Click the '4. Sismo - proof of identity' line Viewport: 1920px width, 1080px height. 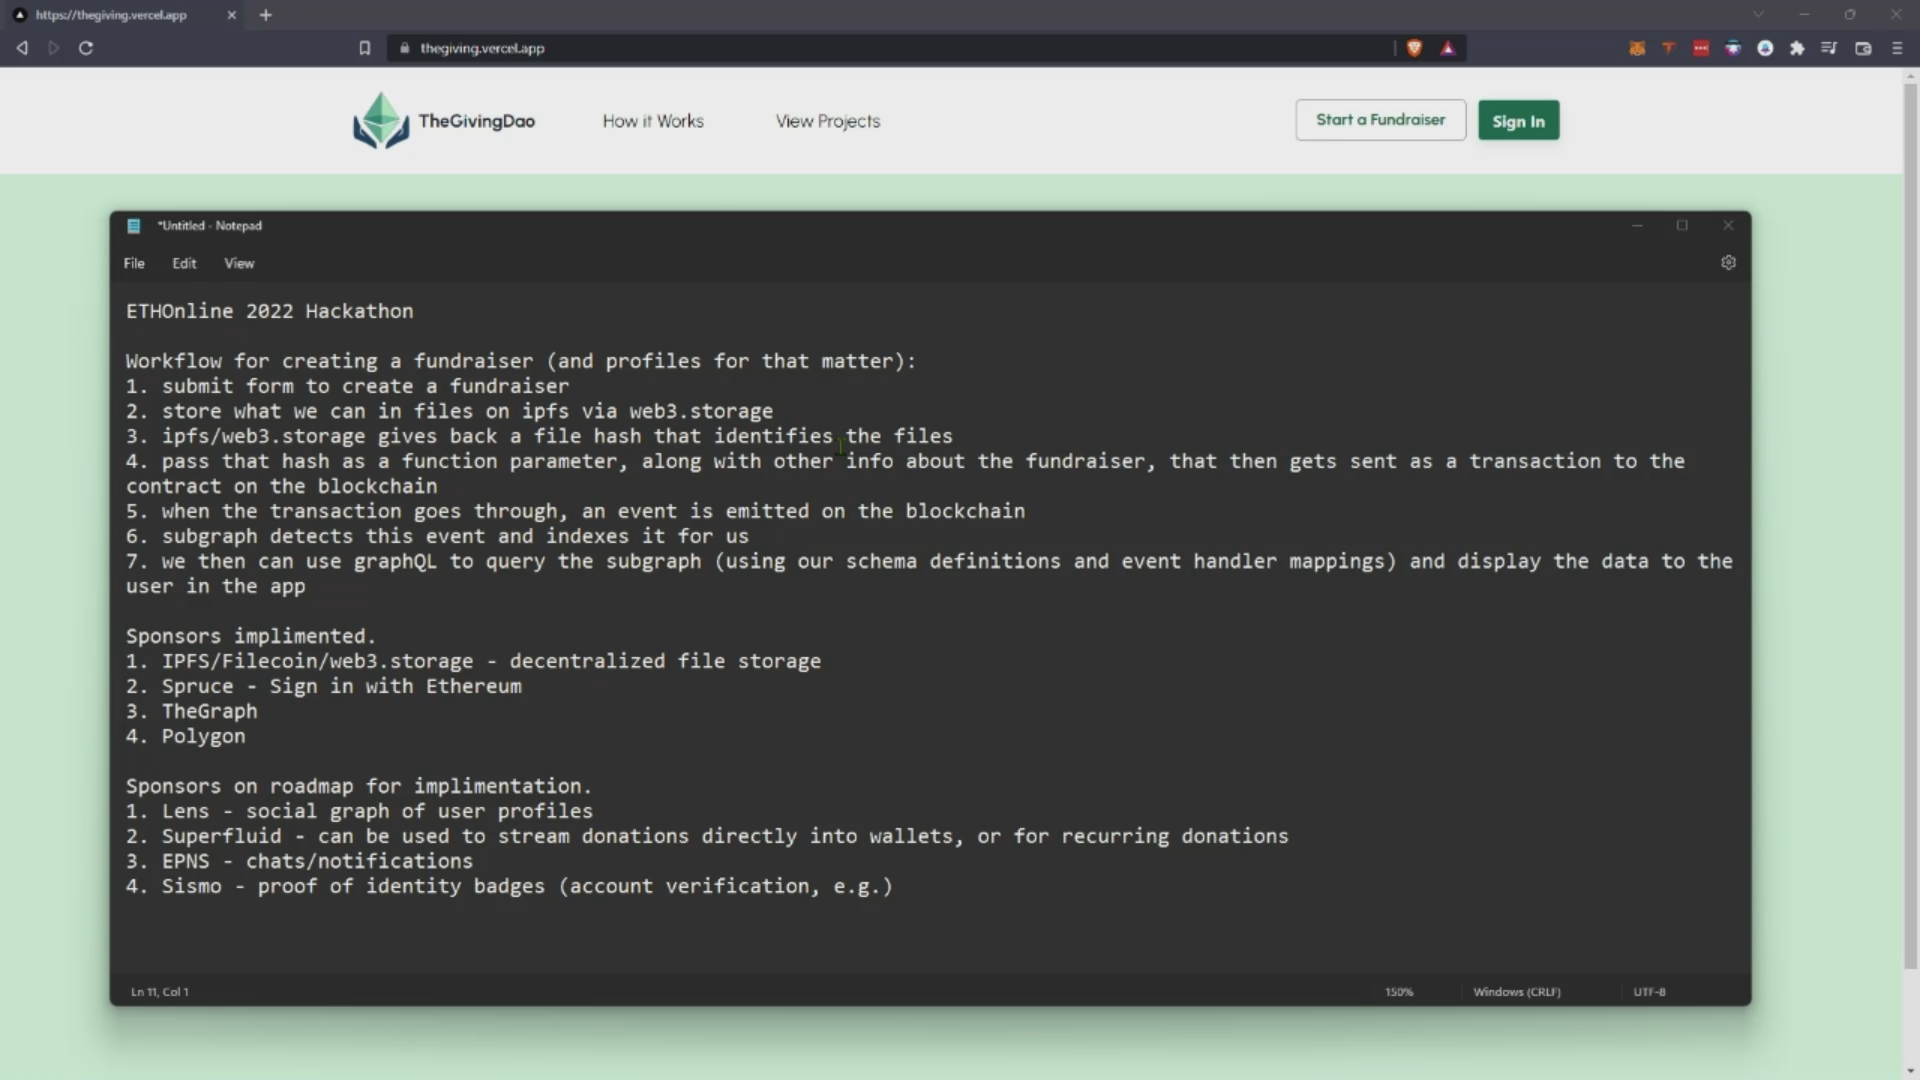point(510,886)
